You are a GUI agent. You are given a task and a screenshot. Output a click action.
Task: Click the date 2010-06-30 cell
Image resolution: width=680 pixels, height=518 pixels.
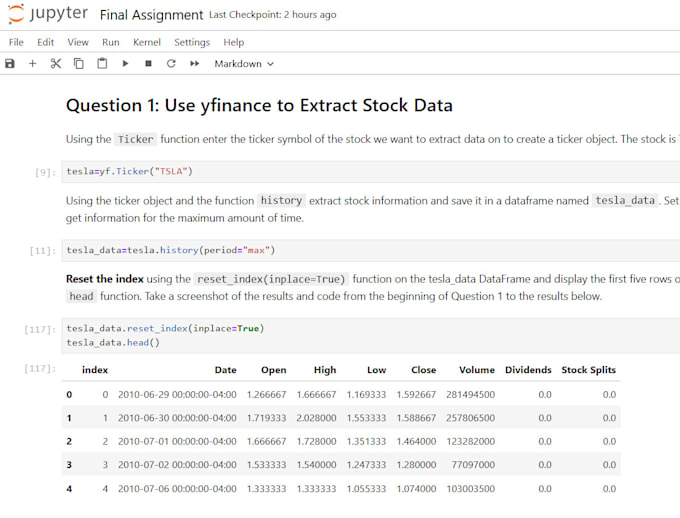[177, 418]
